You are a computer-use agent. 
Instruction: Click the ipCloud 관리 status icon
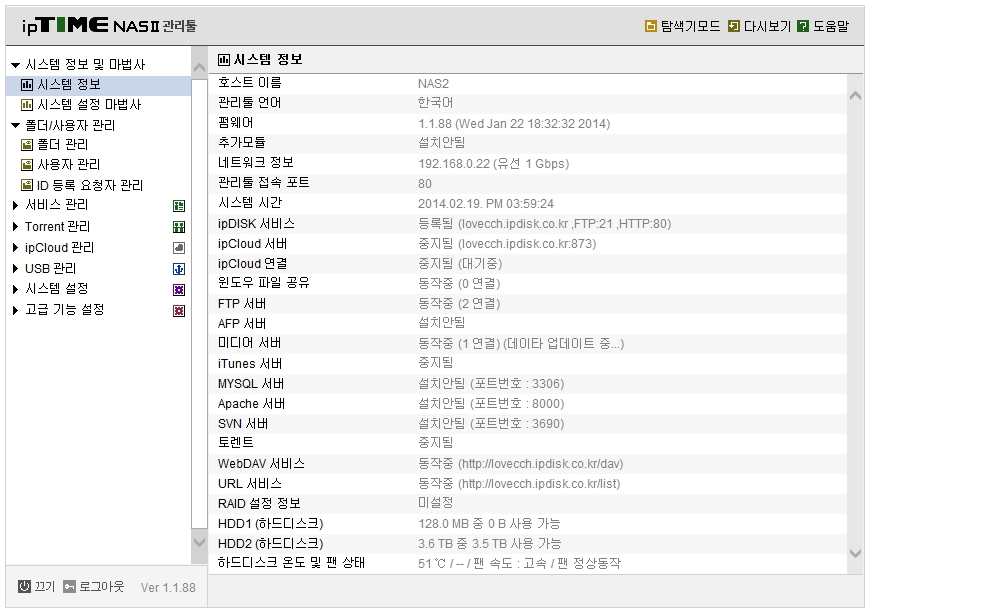click(x=179, y=248)
